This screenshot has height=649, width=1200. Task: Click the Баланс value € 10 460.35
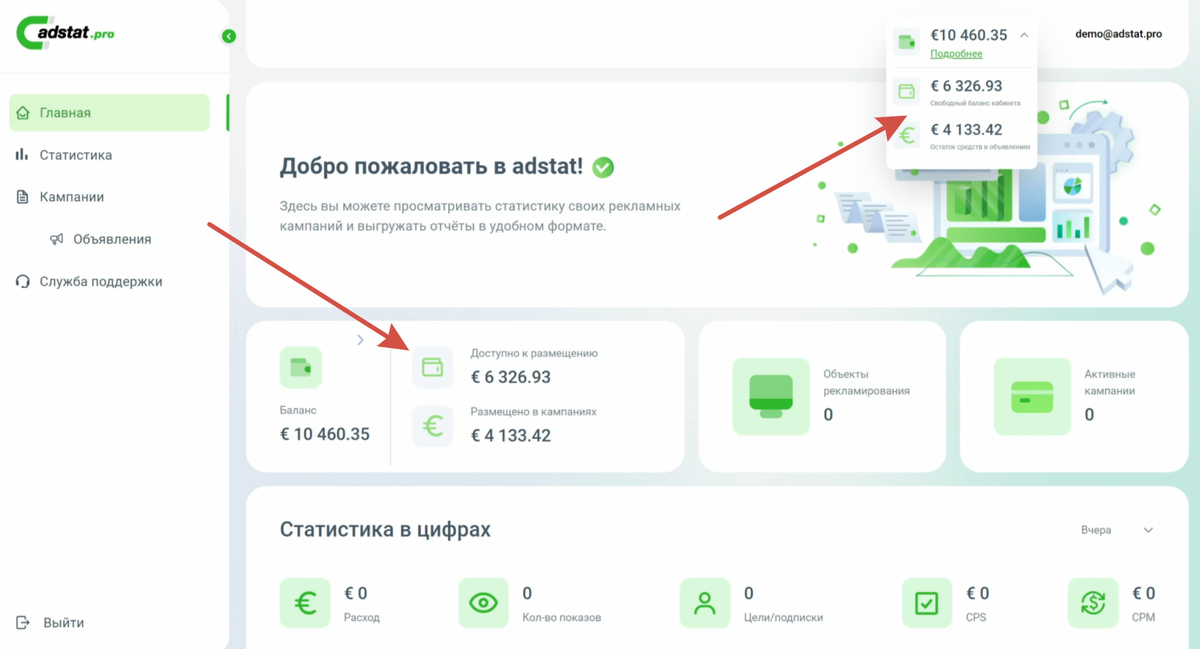325,435
